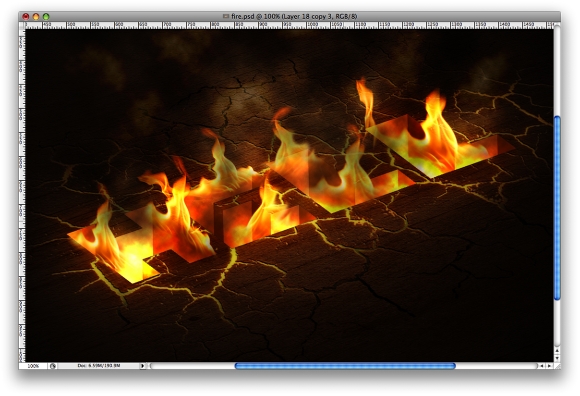580x396 pixels.
Task: Click the document size readout in status bar
Action: 99,366
